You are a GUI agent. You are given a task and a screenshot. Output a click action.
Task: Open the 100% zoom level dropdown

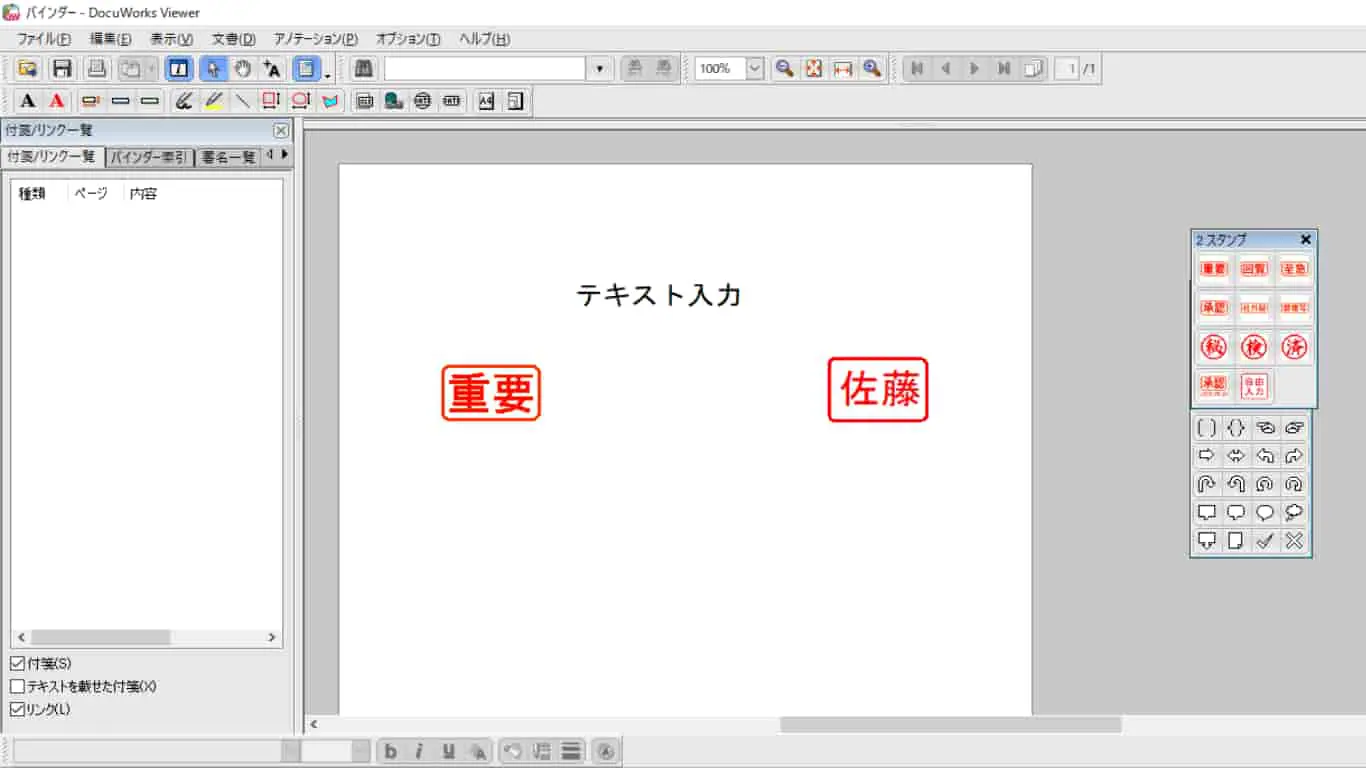(x=755, y=69)
